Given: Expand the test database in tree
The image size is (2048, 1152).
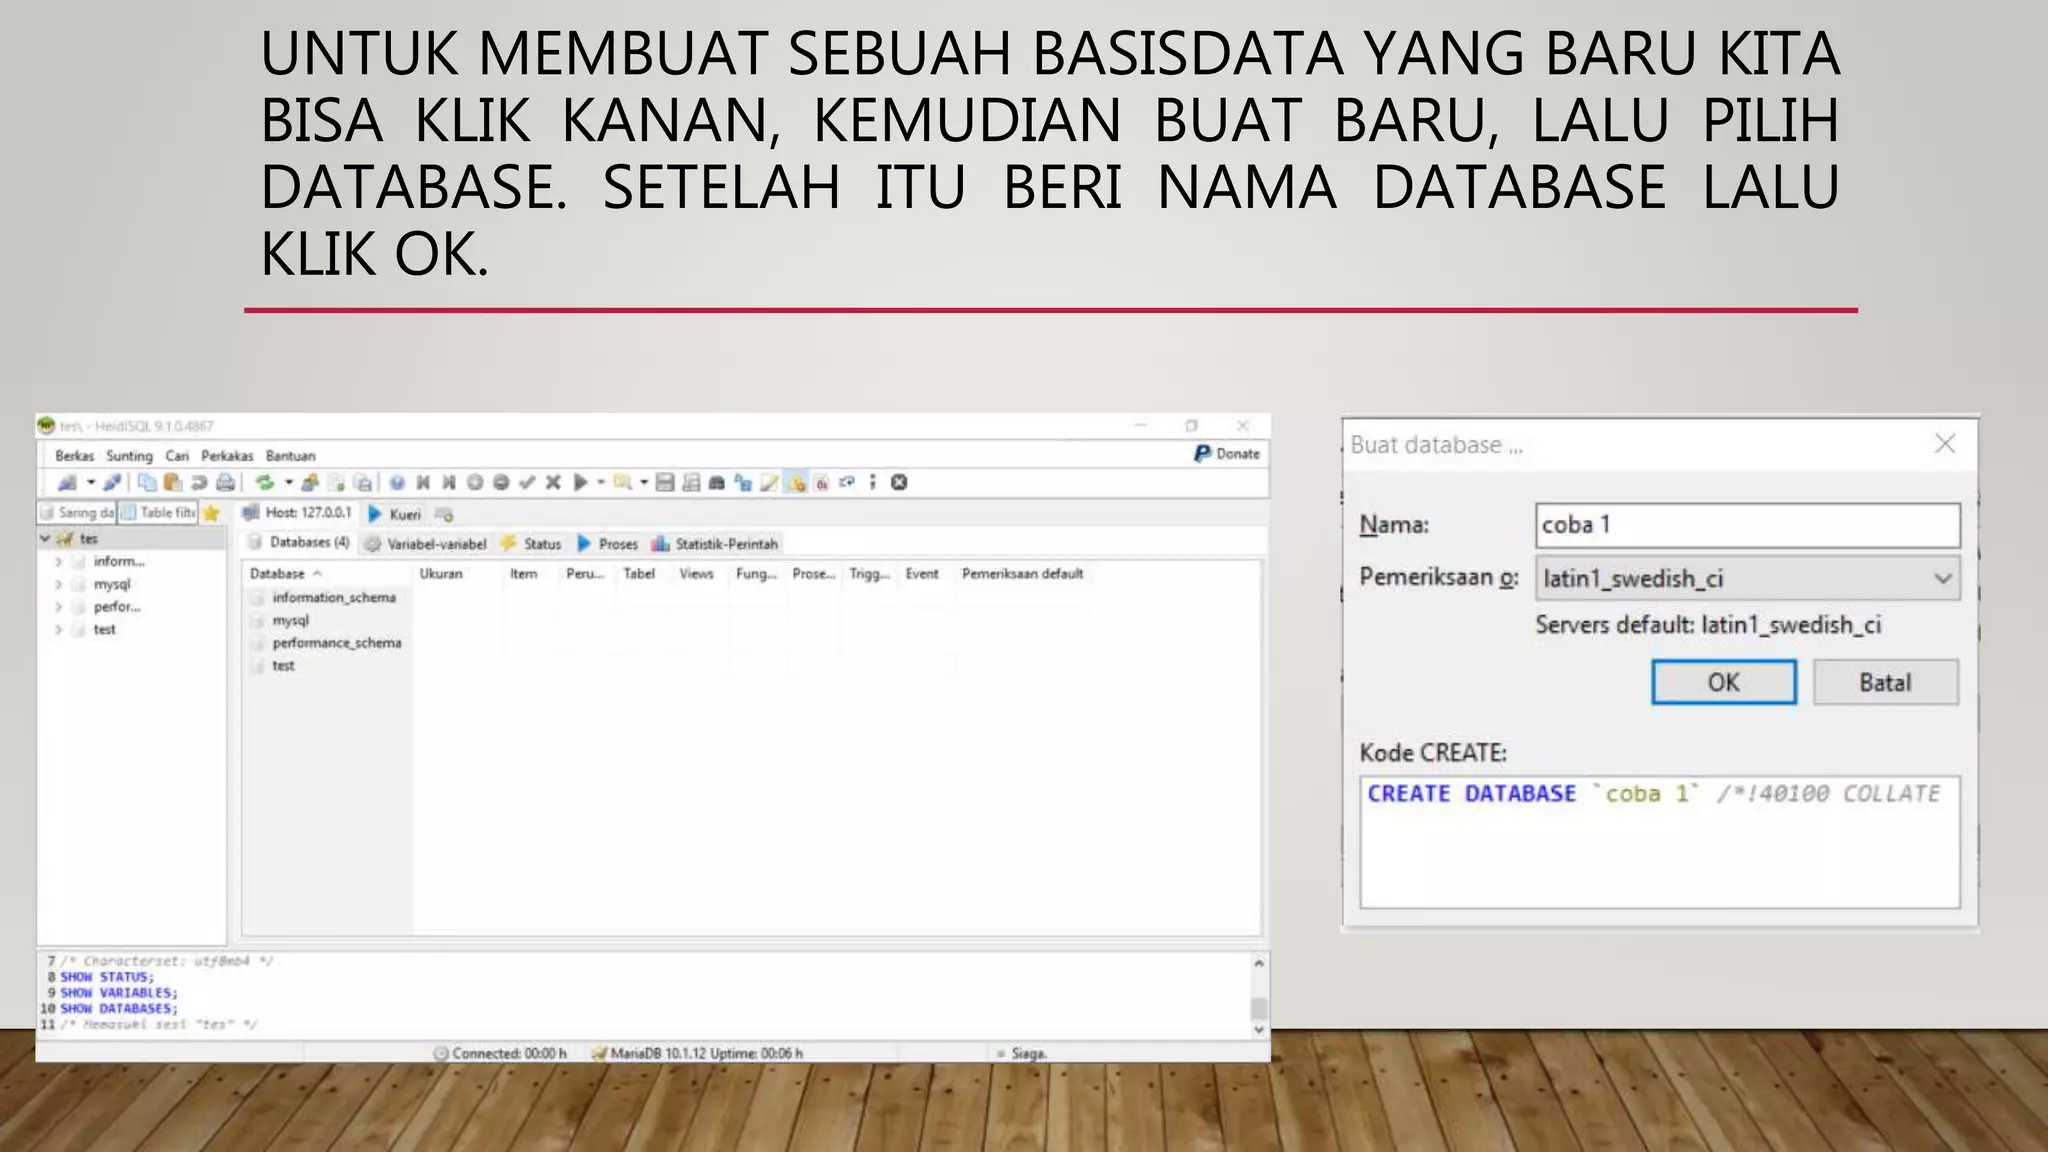Looking at the screenshot, I should pyautogui.click(x=58, y=630).
